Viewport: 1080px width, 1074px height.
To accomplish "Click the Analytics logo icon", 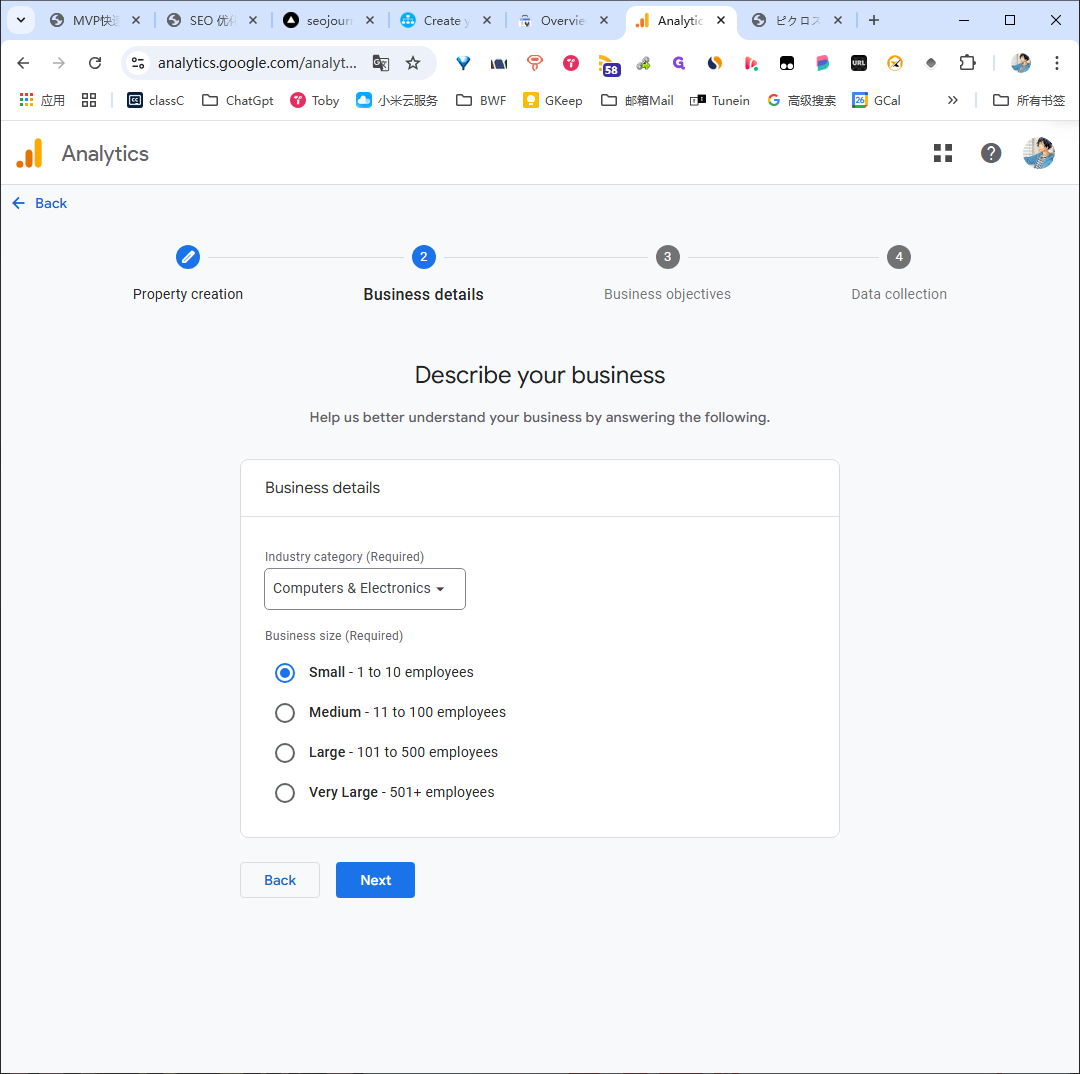I will (x=30, y=153).
